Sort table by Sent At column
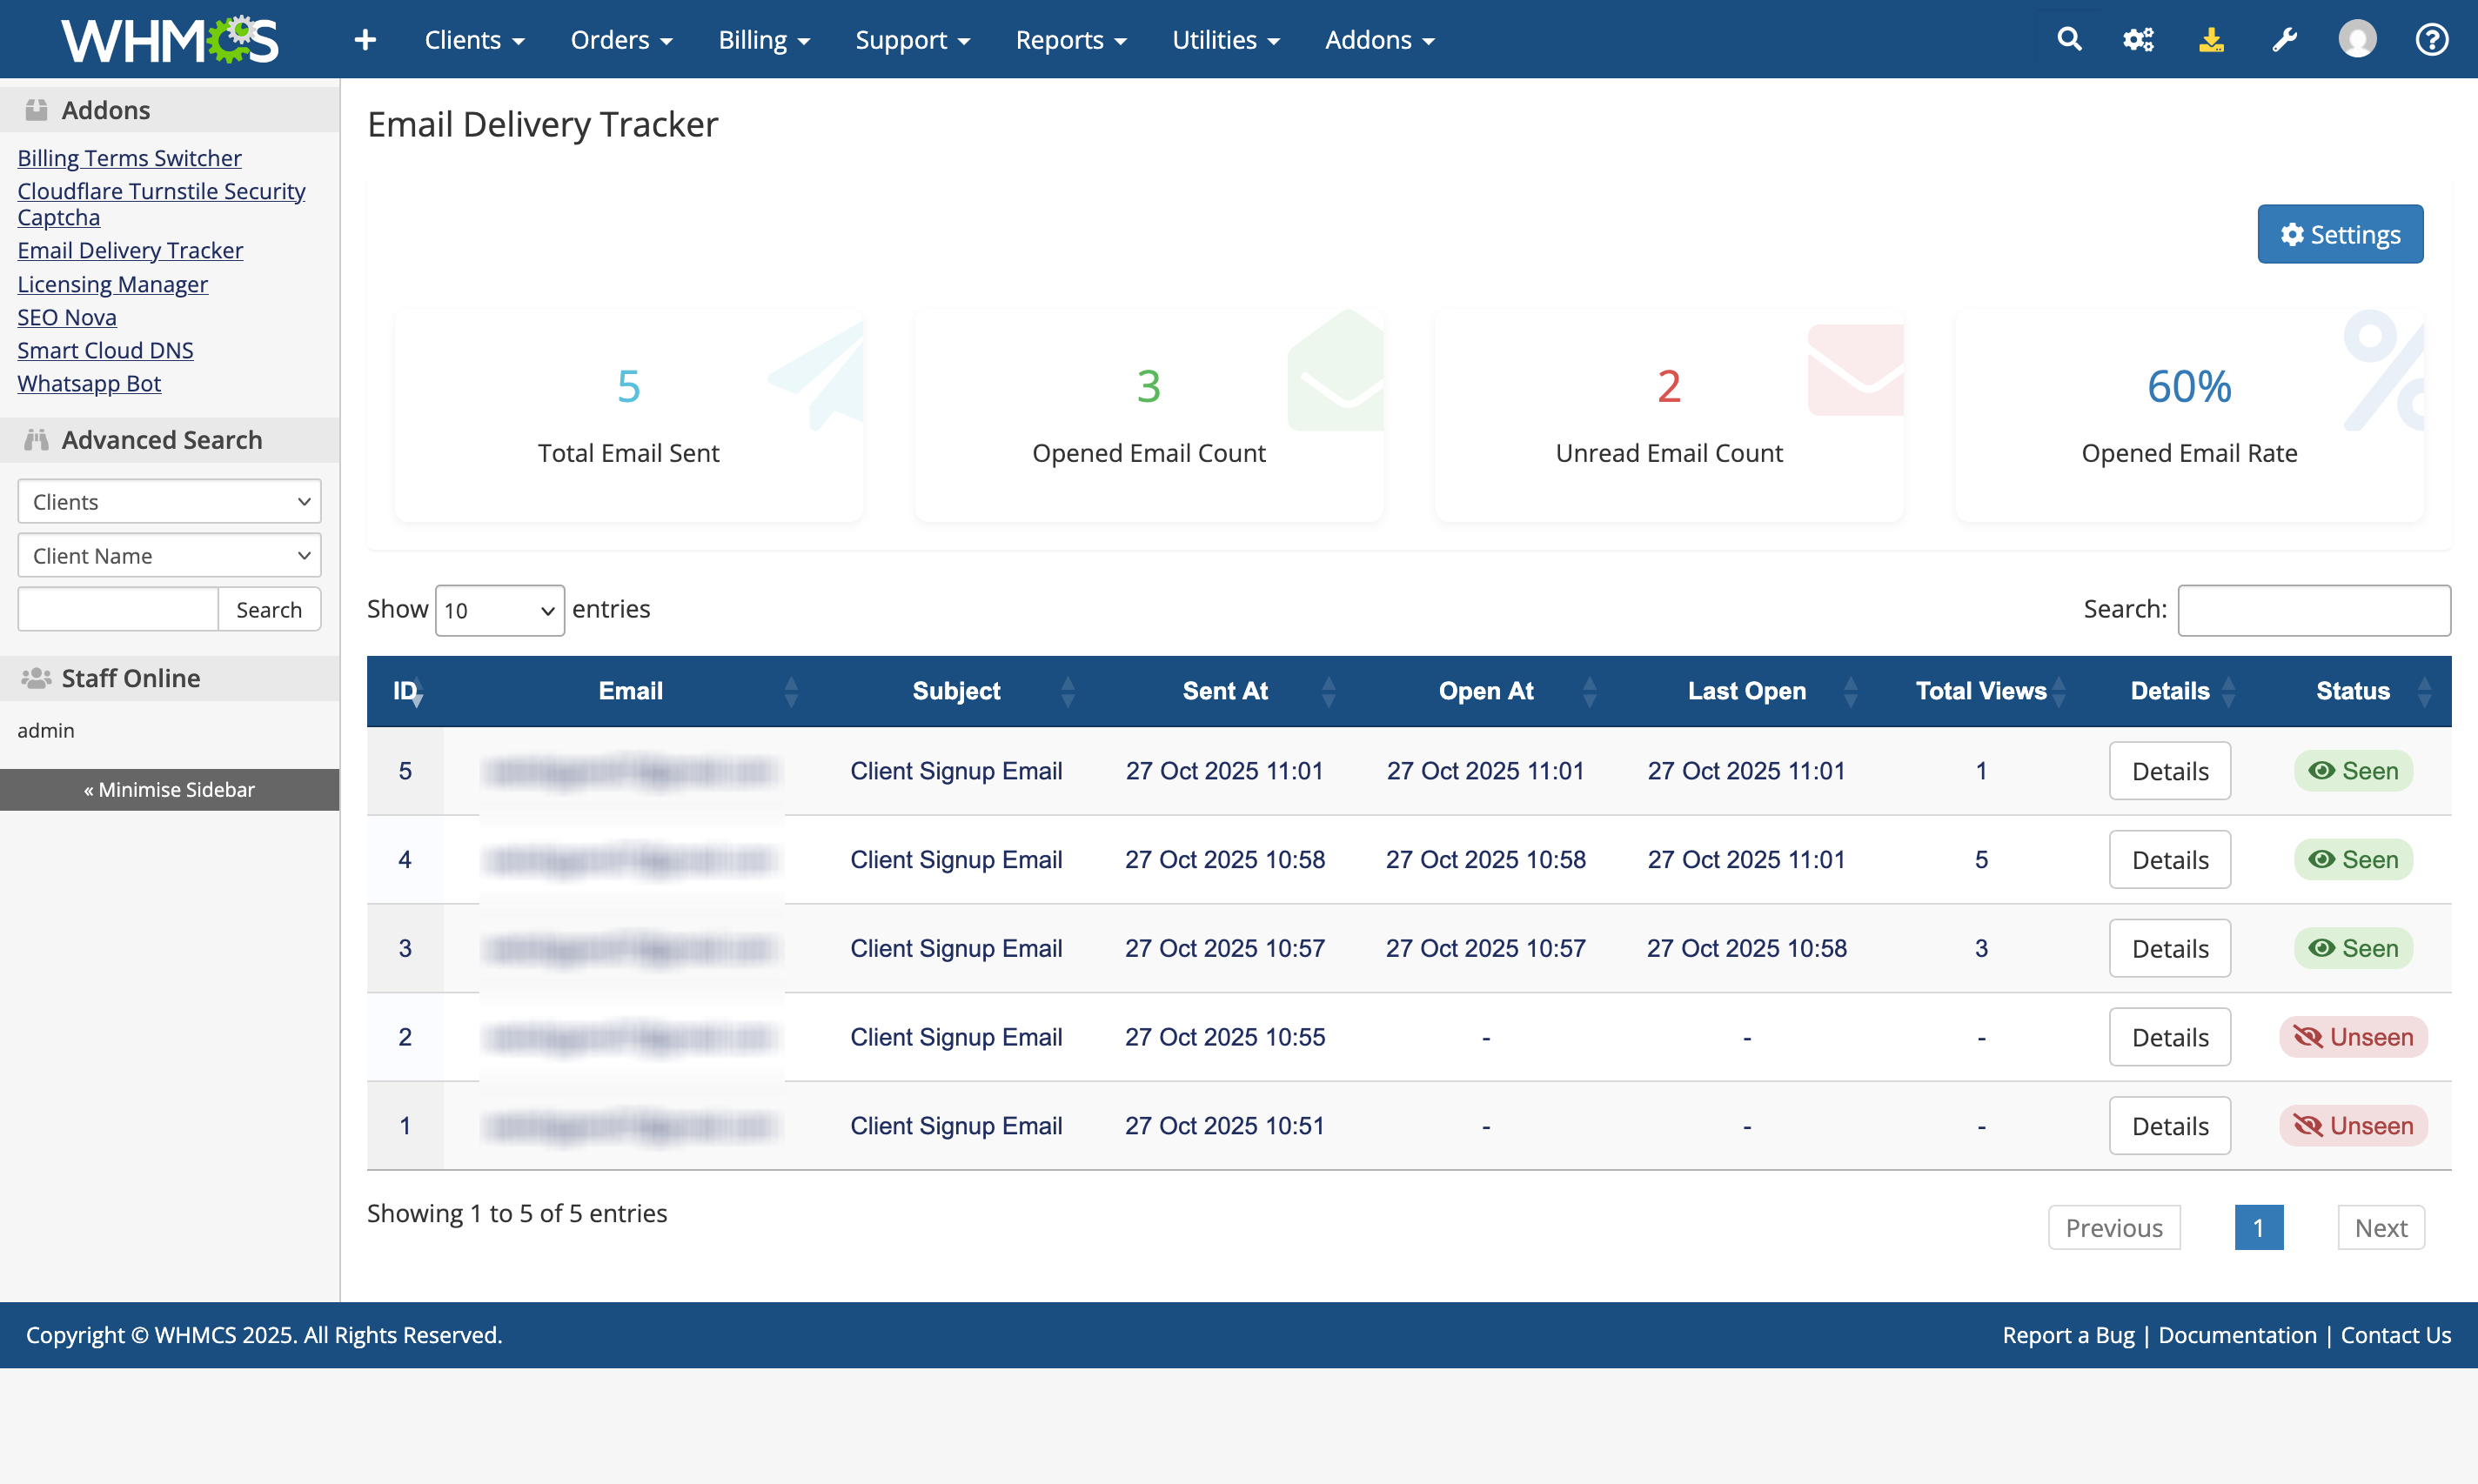The width and height of the screenshot is (2478, 1484). point(1225,691)
